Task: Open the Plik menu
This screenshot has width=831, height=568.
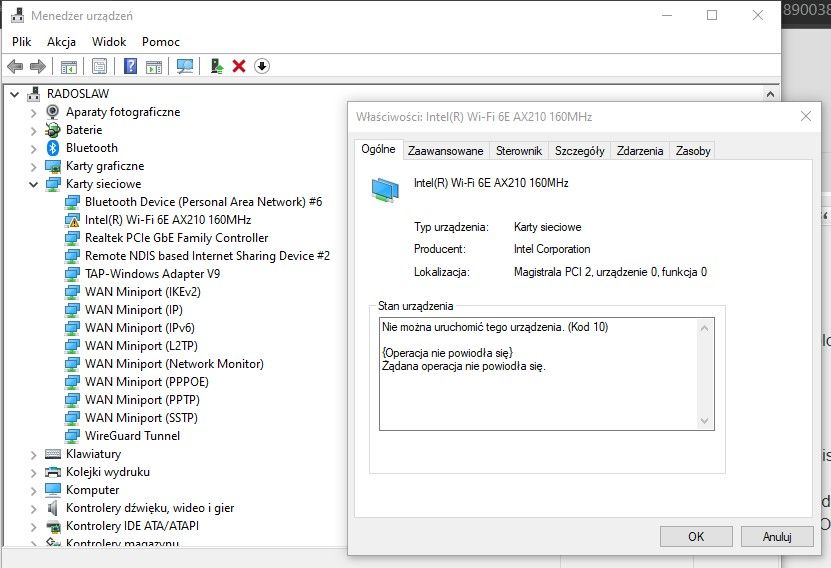Action: click(x=22, y=42)
